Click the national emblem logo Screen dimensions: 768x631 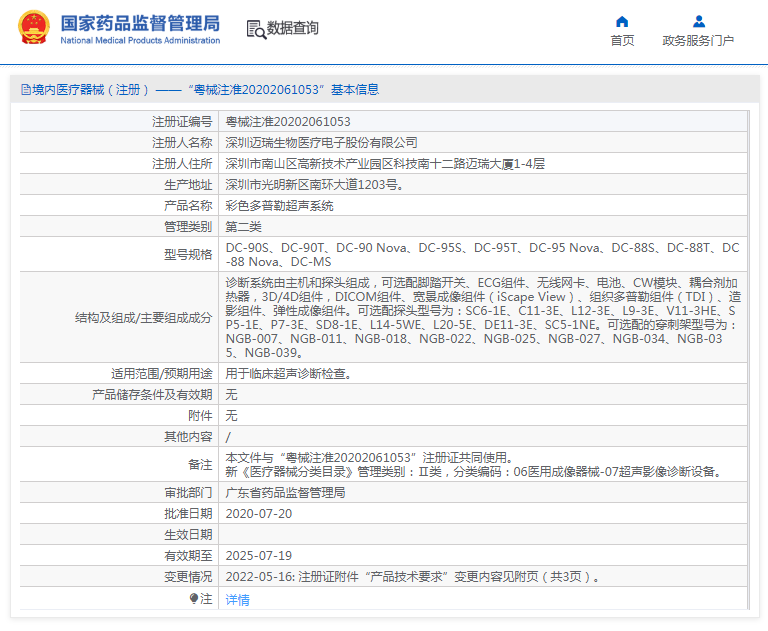(x=34, y=28)
